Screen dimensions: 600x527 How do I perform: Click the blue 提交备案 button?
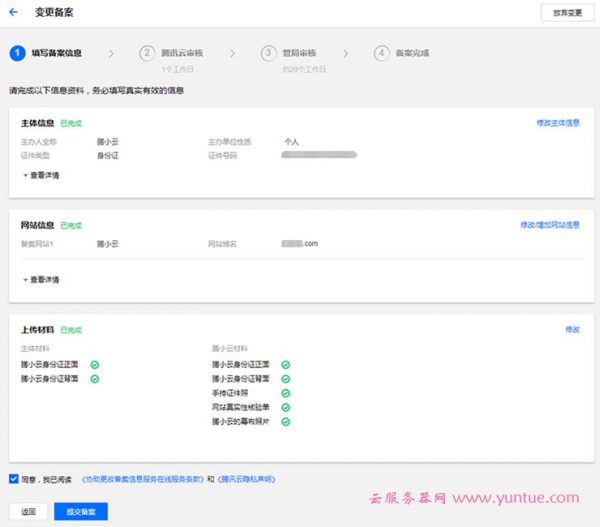(81, 511)
